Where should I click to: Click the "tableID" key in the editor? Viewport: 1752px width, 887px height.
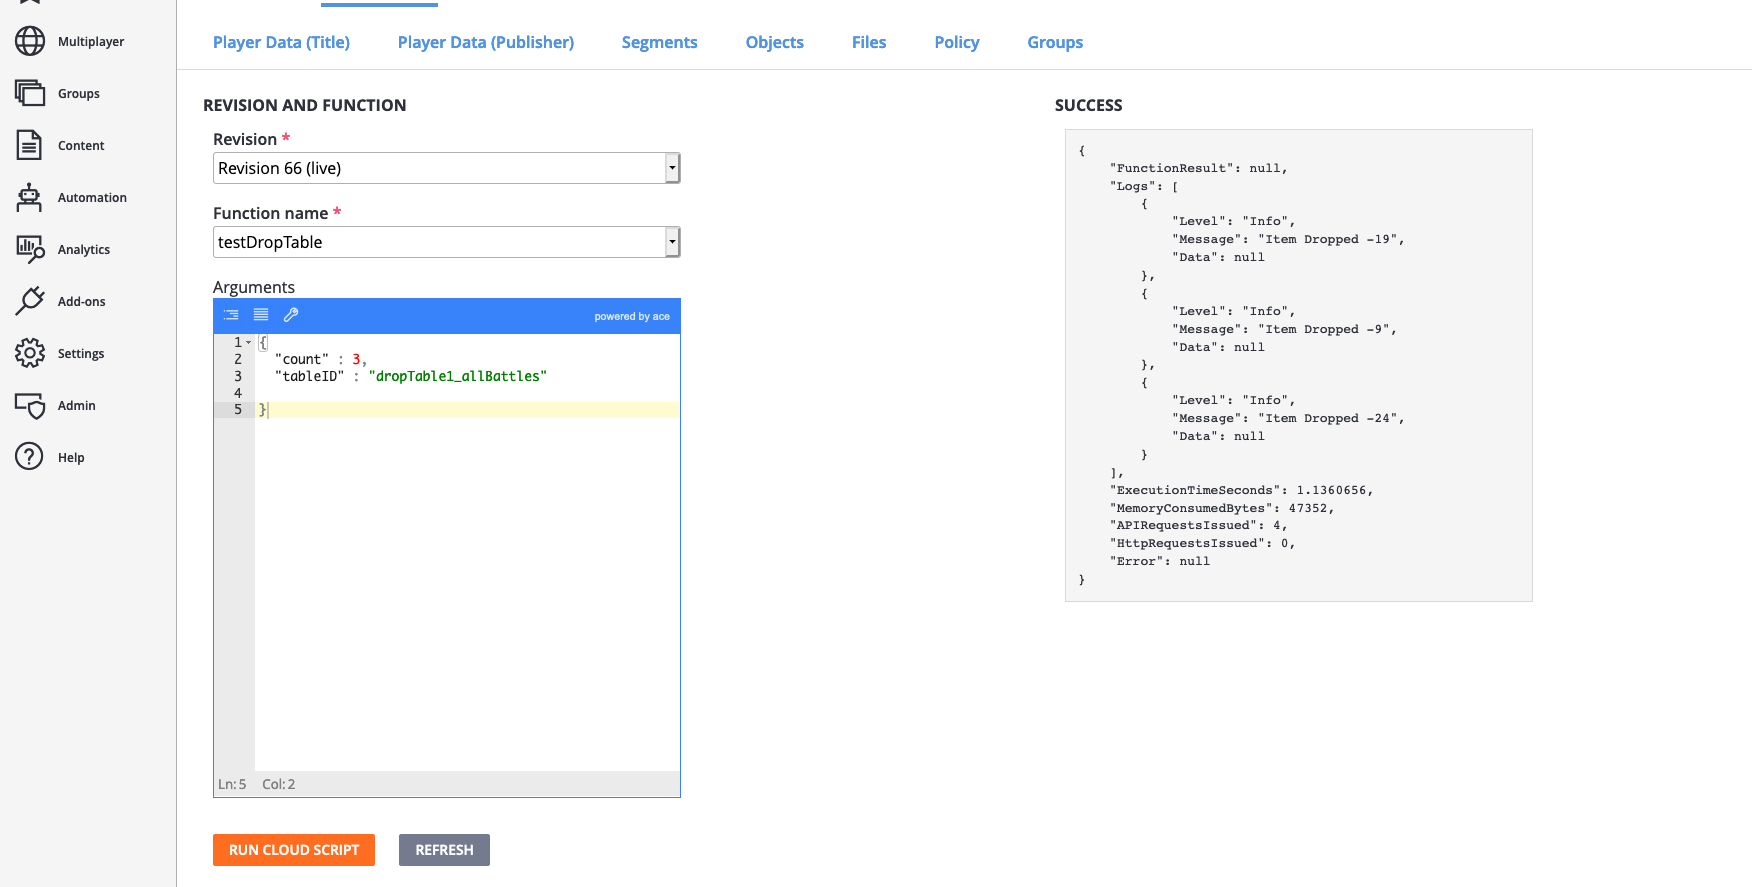click(x=310, y=376)
